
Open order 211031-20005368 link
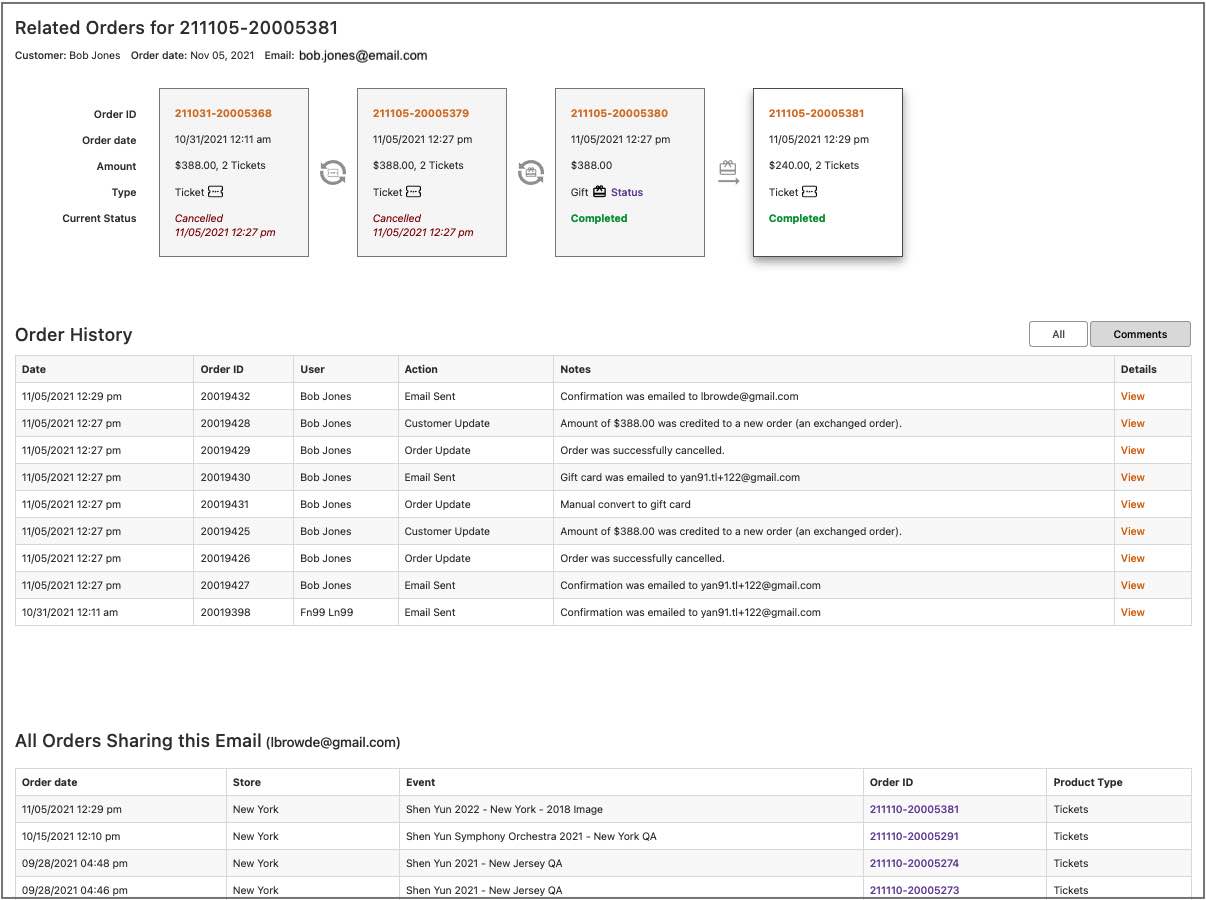[x=223, y=114]
